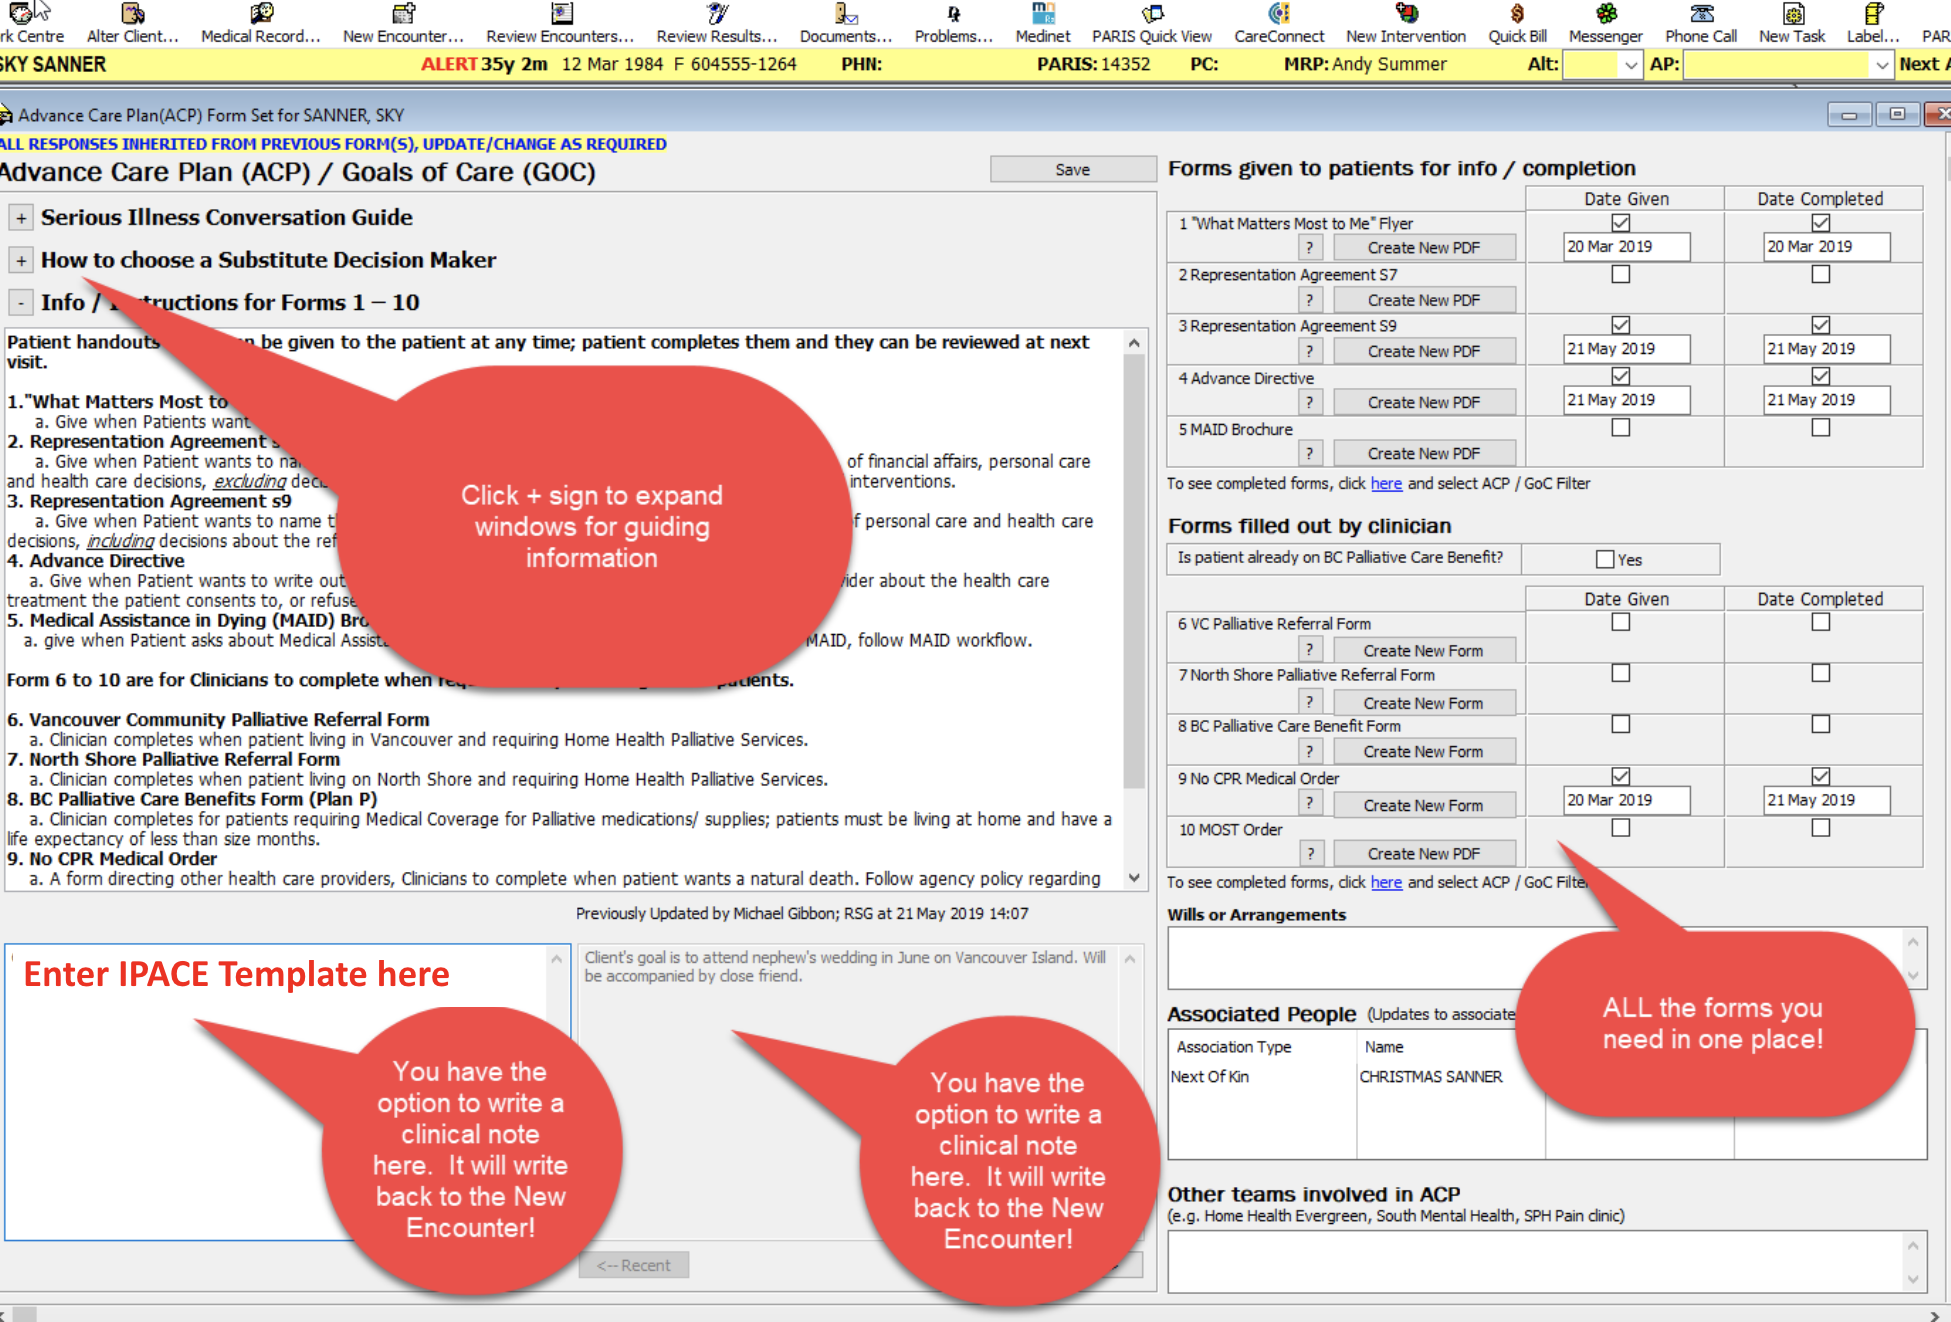Check Date Given for MOST Order
The image size is (1951, 1322).
point(1621,828)
